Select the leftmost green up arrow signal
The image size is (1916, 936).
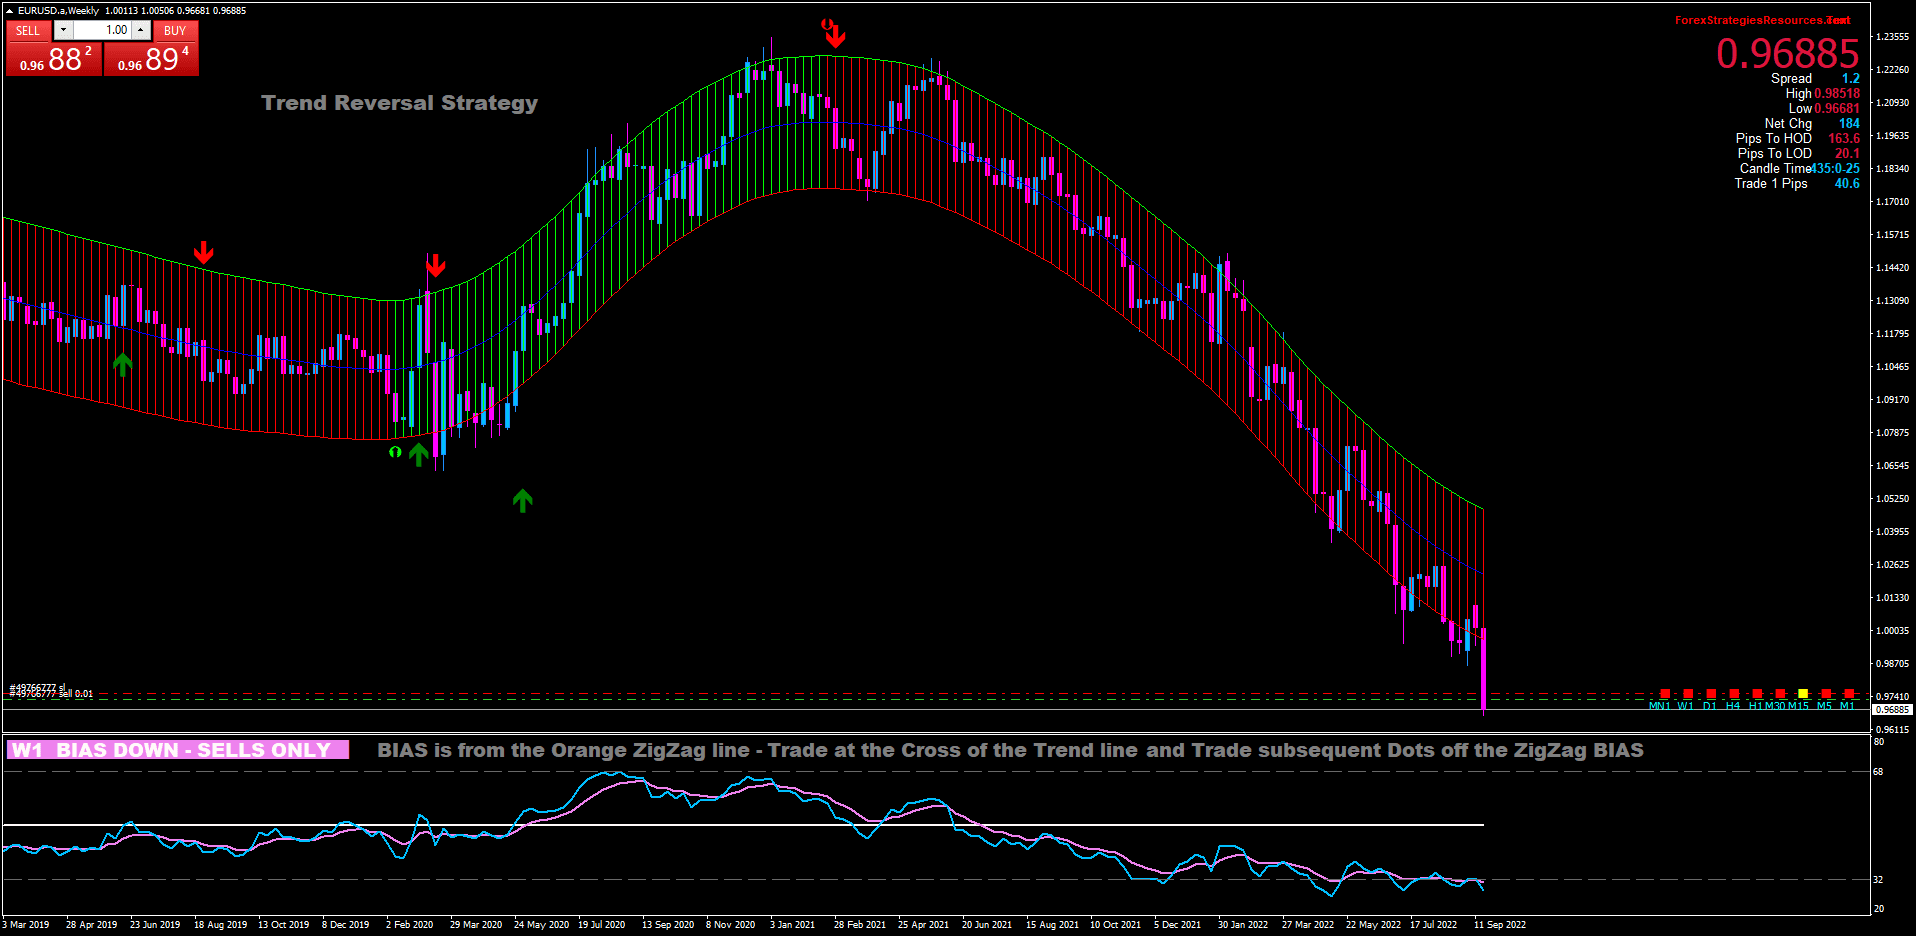pos(122,364)
